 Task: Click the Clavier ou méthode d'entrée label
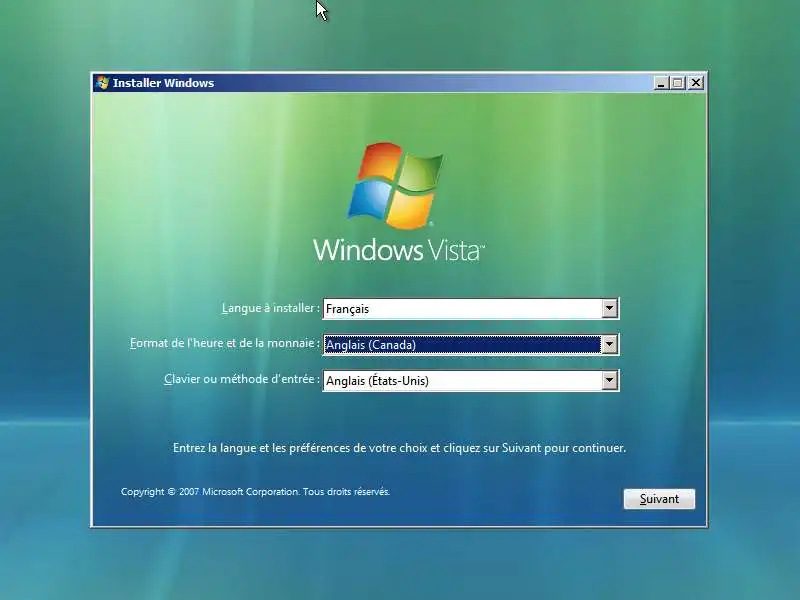[242, 379]
